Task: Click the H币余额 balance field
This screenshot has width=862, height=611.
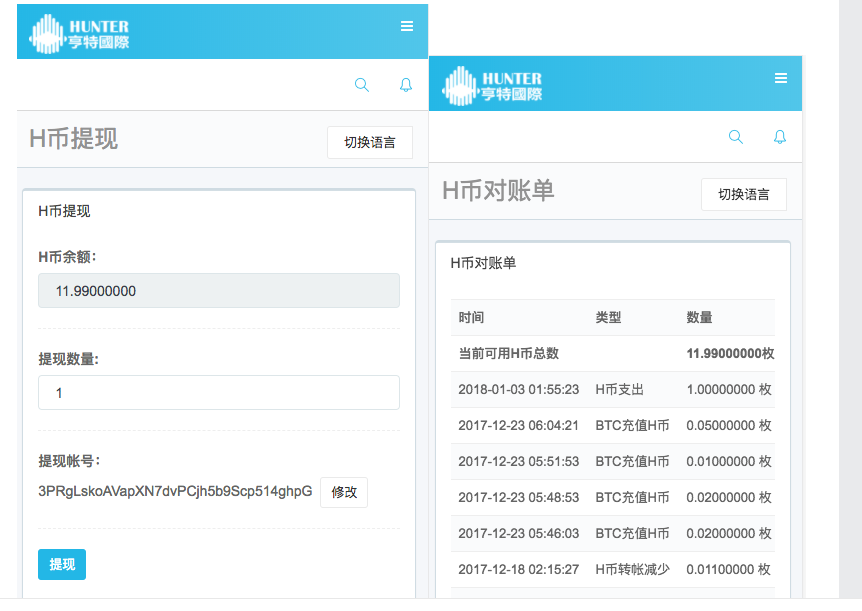Action: click(219, 291)
